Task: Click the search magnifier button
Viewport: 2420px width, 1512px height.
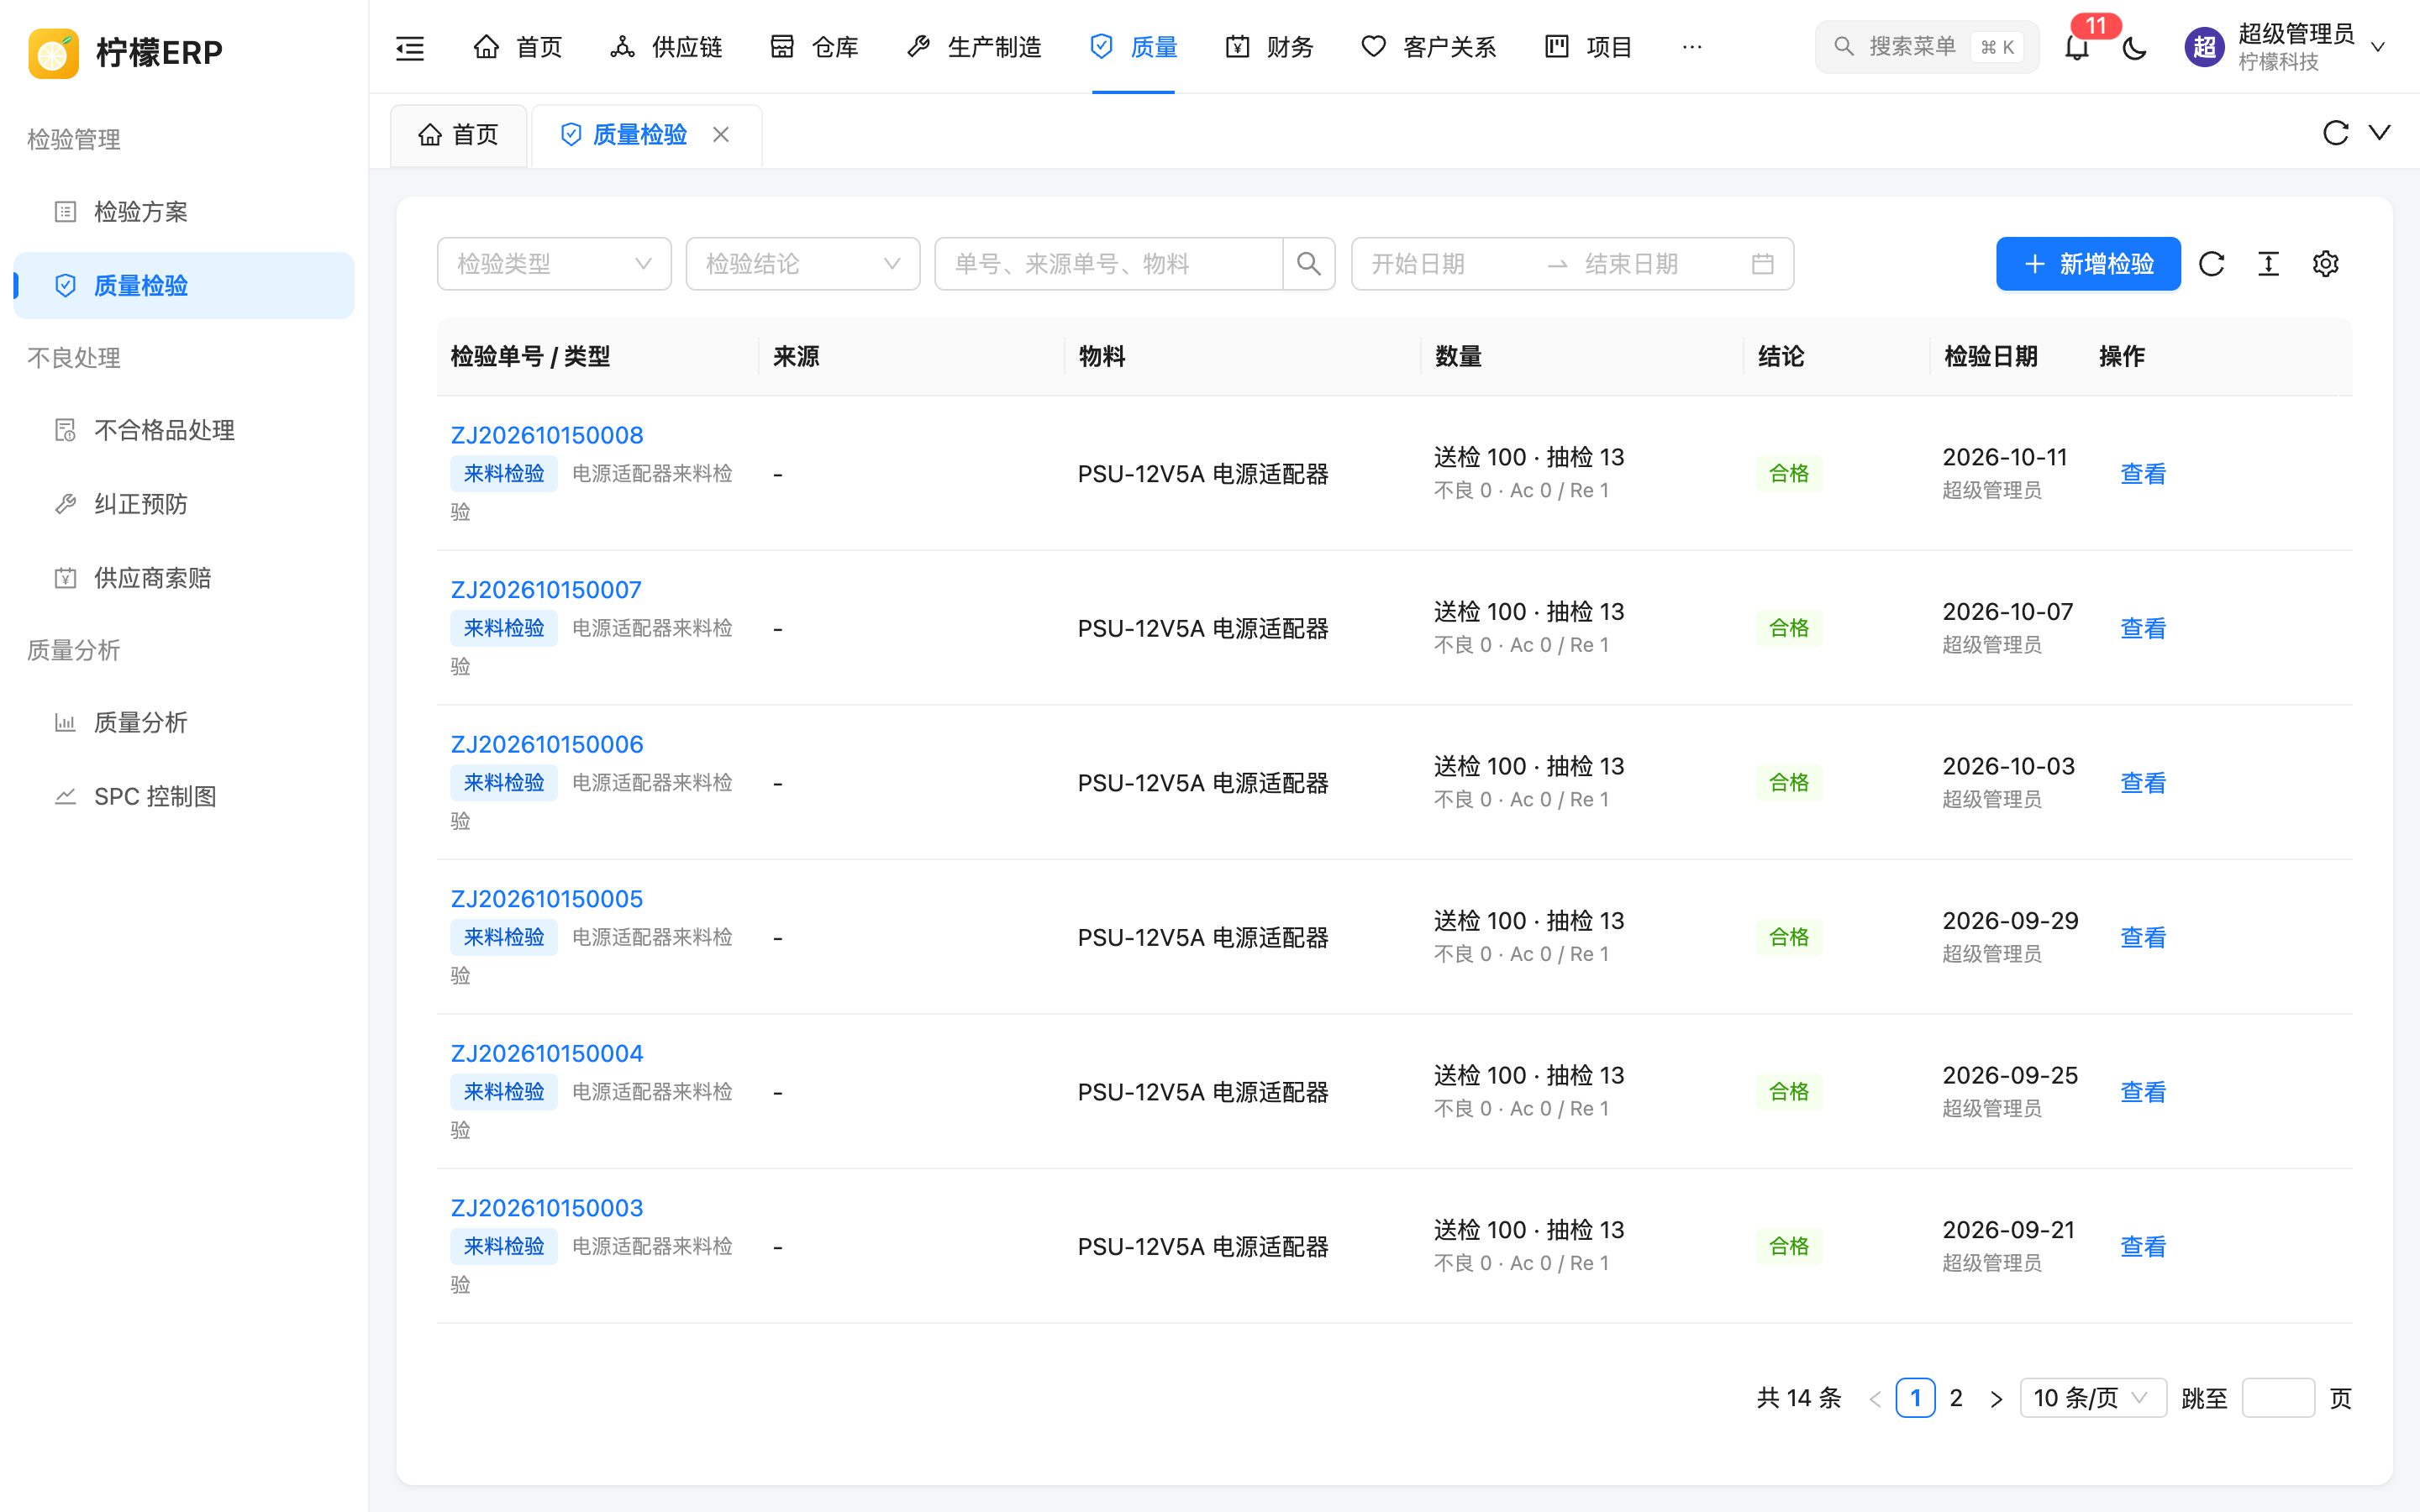Action: click(1309, 264)
